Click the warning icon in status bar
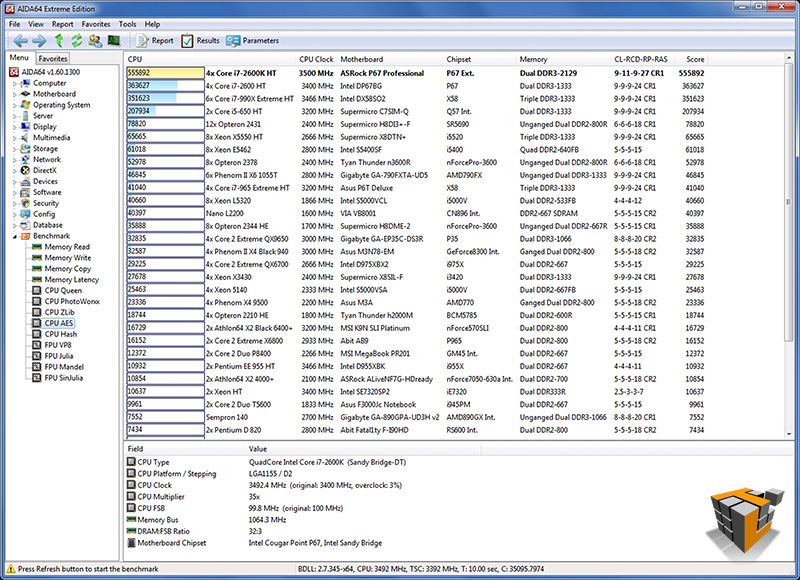 [10, 569]
